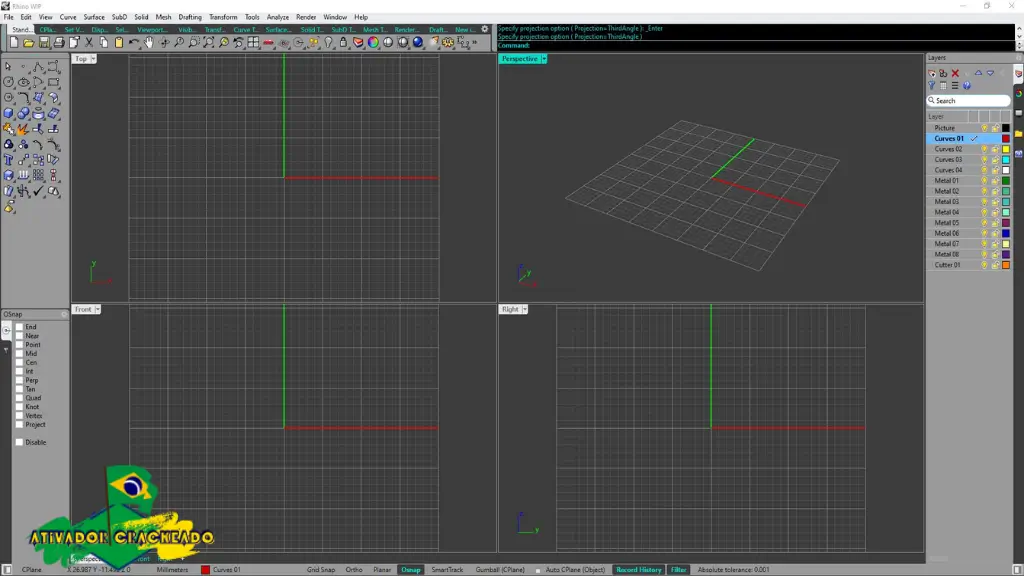
Task: Select the Rectangle tool in sidebar
Action: pyautogui.click(x=54, y=82)
